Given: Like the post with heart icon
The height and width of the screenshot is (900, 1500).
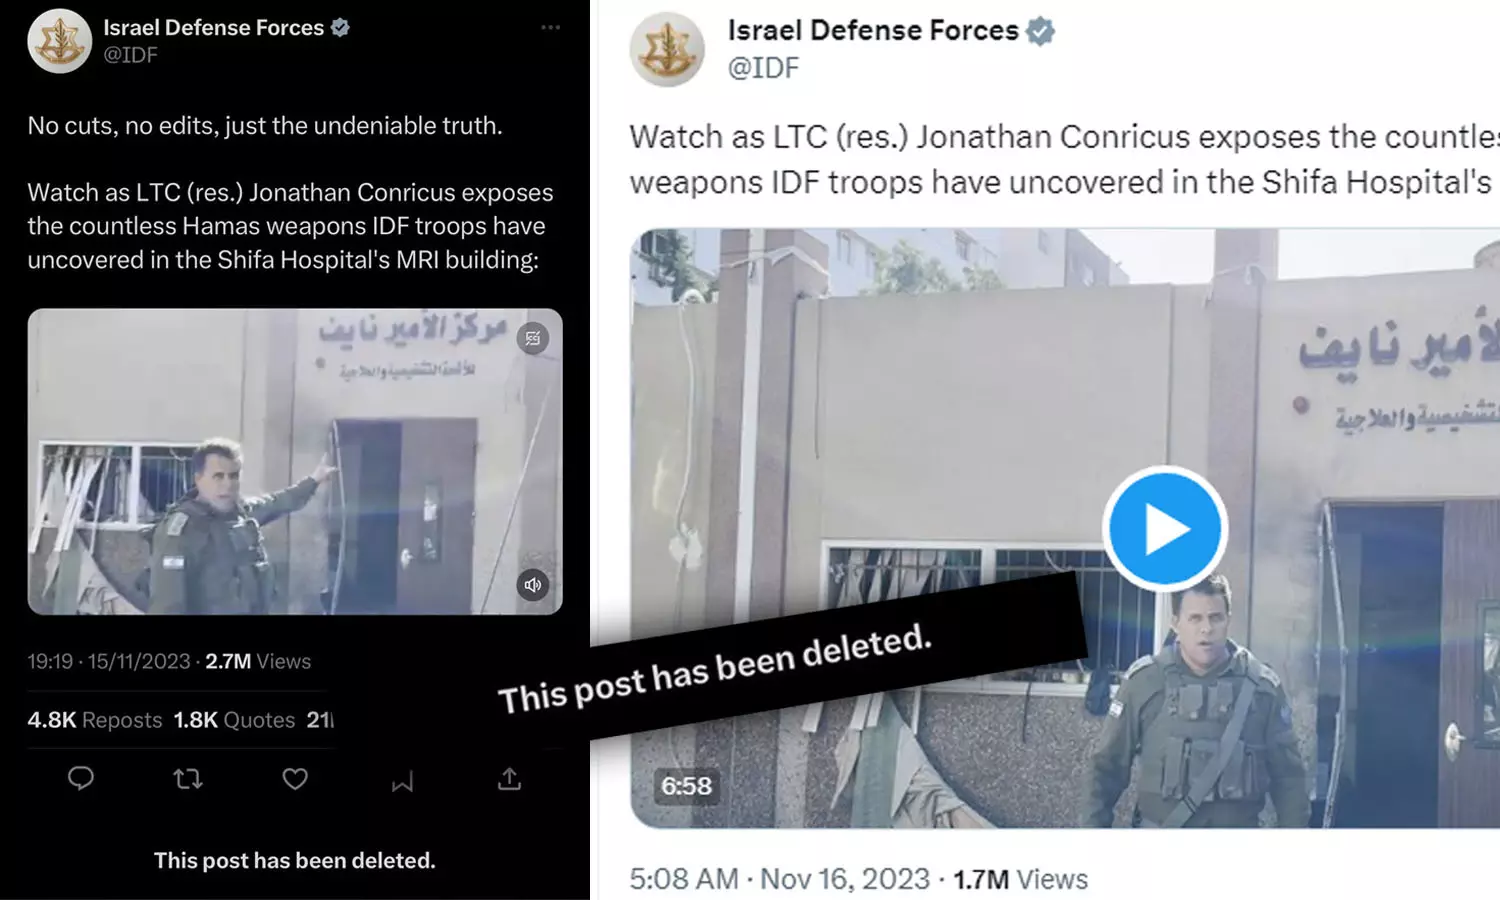Looking at the screenshot, I should (x=295, y=778).
